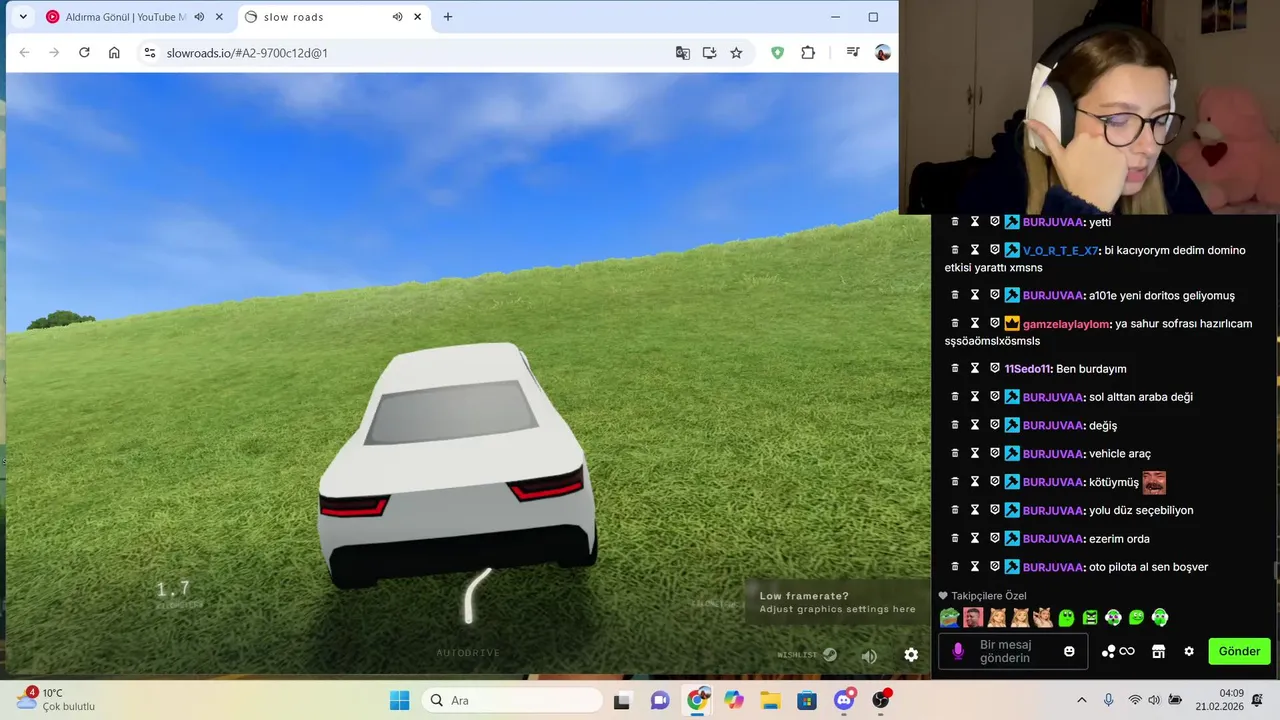This screenshot has height=720, width=1280.
Task: Open system volume tray icon
Action: [x=1154, y=700]
